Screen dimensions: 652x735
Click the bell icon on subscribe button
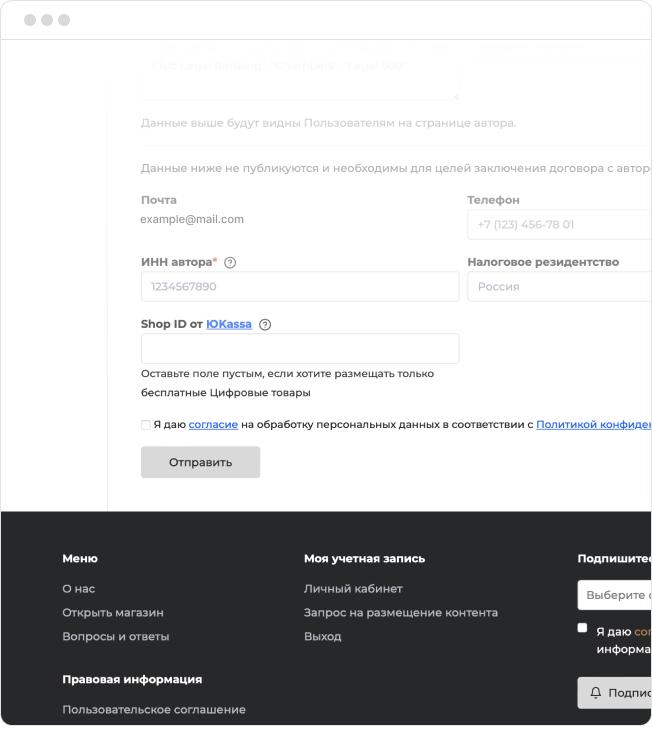(596, 693)
